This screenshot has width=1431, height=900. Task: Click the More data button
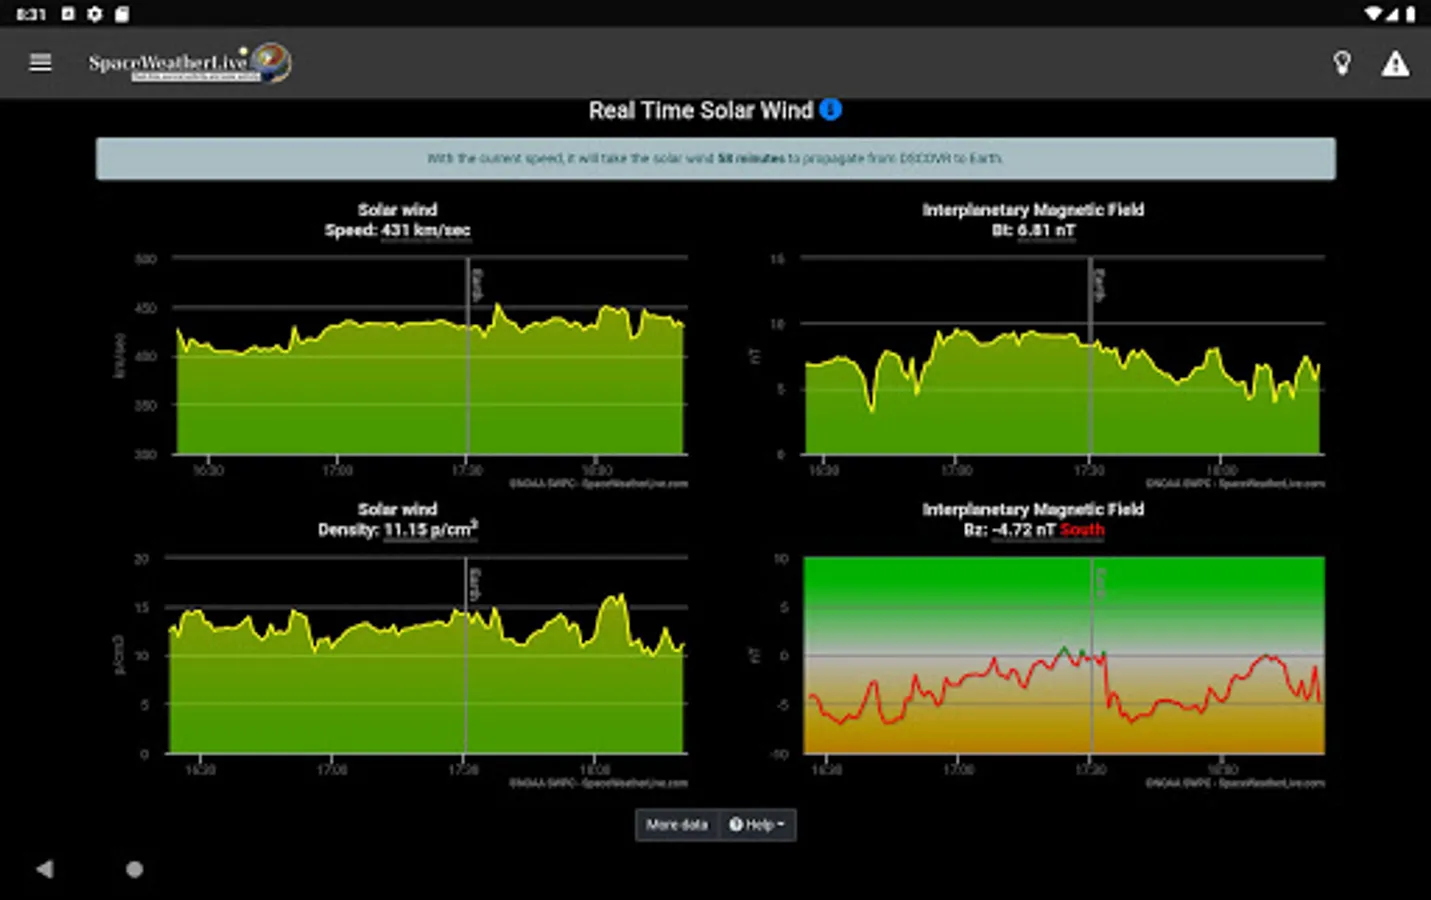pos(677,825)
